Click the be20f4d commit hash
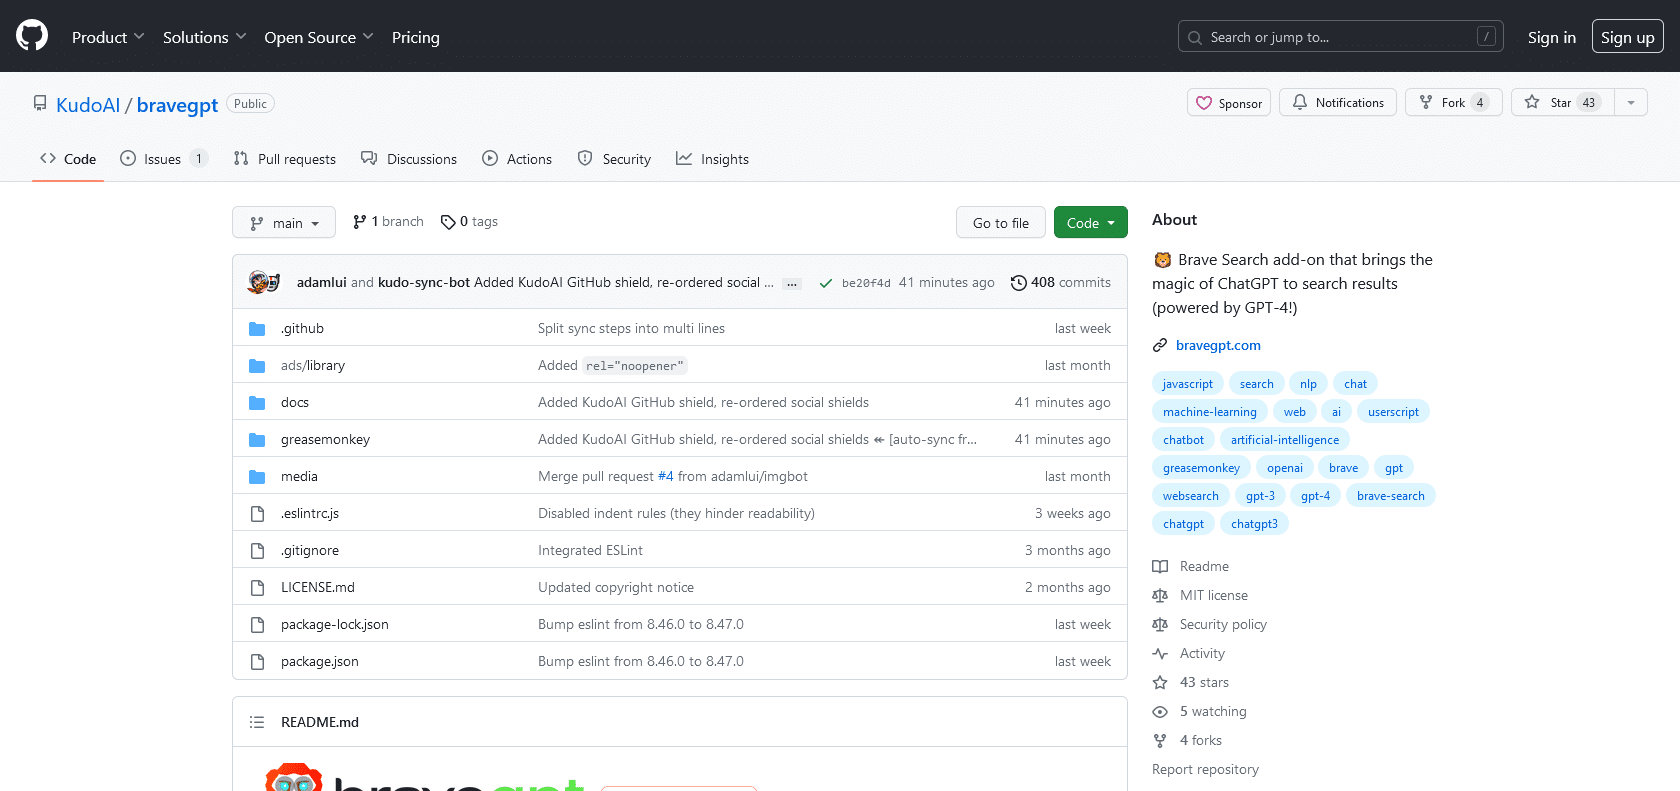Viewport: 1680px width, 791px height. point(866,283)
